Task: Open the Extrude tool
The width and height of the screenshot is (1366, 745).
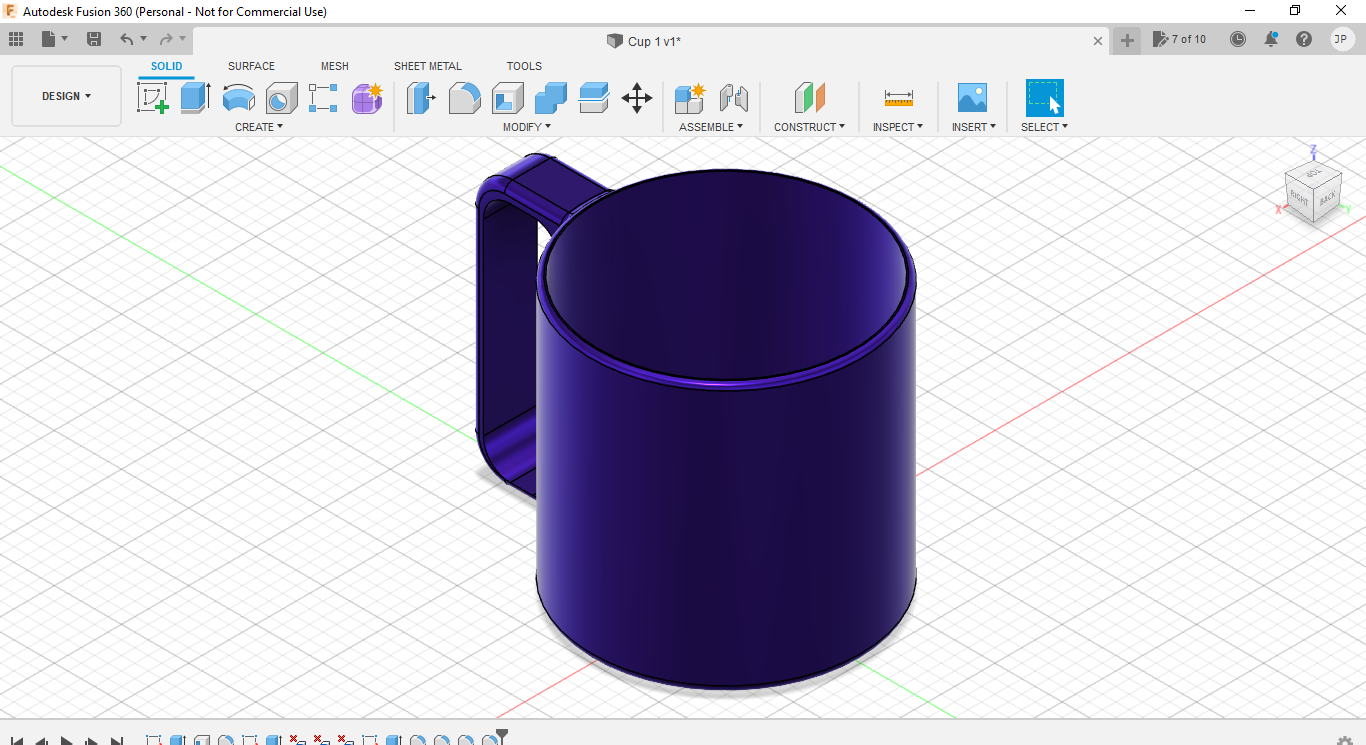Action: coord(194,98)
